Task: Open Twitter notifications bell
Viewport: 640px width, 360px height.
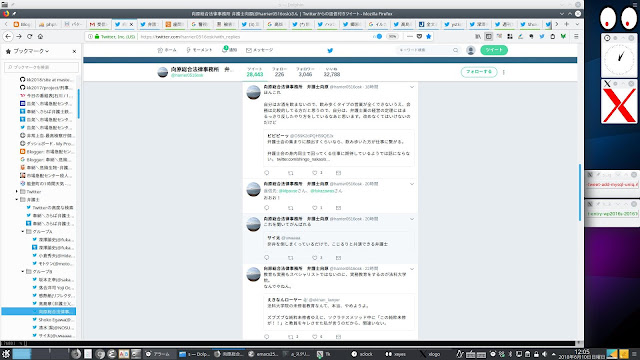Action: coord(229,50)
